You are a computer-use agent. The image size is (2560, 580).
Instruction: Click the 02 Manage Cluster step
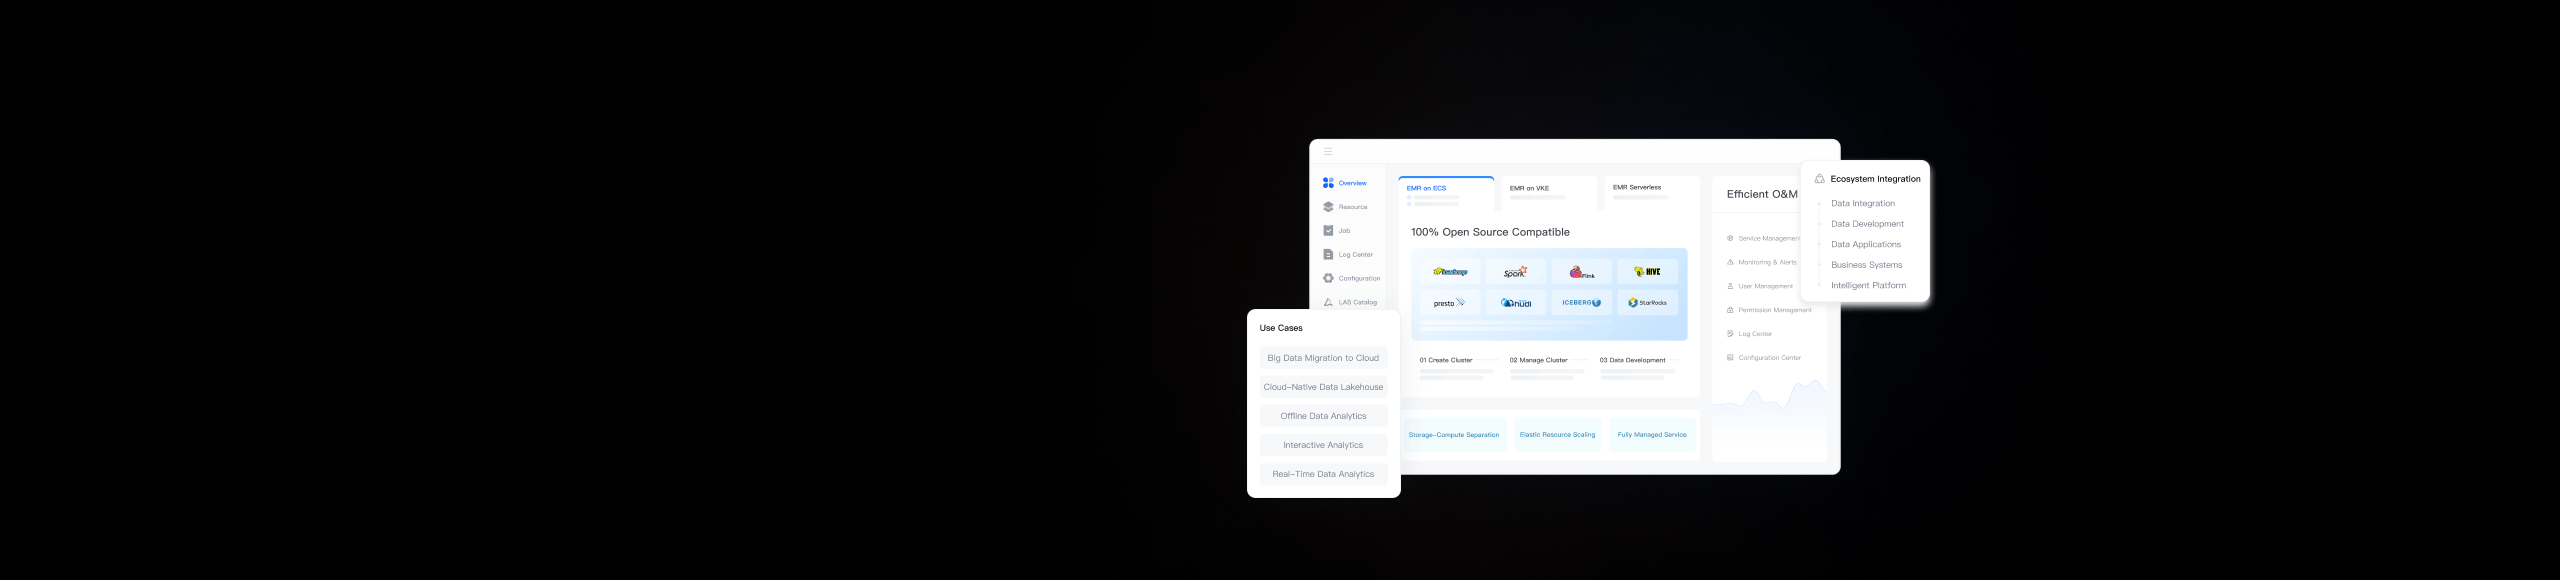point(1538,360)
